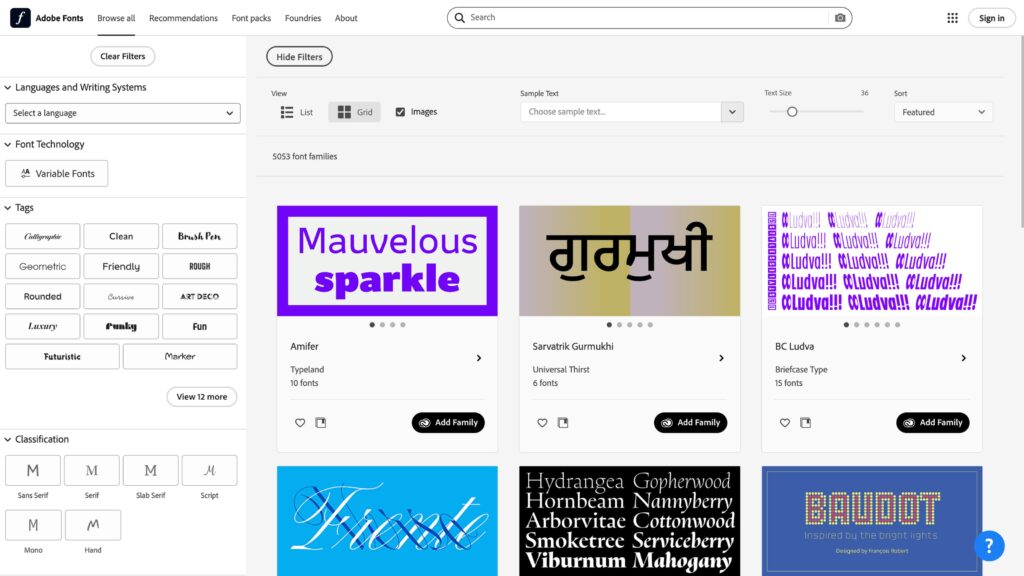Select the Mono classification icon

32,524
